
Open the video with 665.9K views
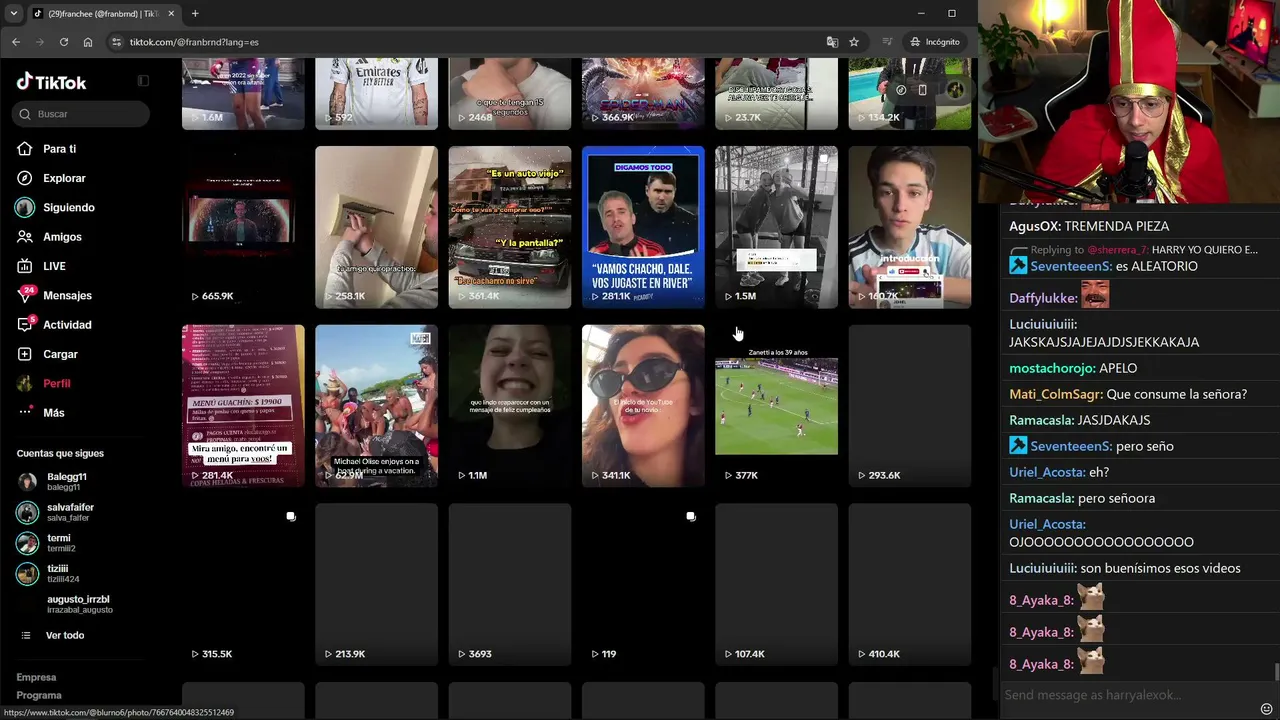point(243,227)
